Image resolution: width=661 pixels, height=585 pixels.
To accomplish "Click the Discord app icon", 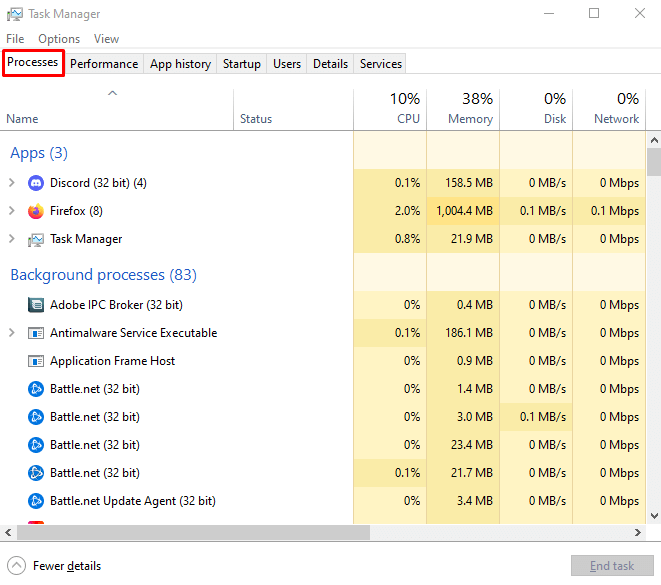I will (36, 183).
